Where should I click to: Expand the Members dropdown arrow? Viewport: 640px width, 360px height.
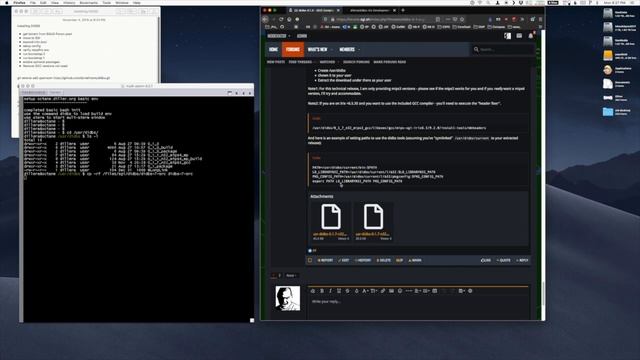(x=359, y=49)
